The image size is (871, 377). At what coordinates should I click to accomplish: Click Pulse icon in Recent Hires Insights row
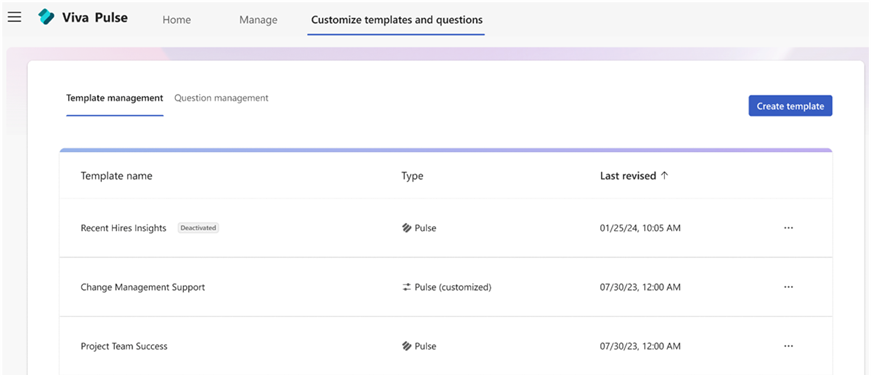click(x=406, y=228)
